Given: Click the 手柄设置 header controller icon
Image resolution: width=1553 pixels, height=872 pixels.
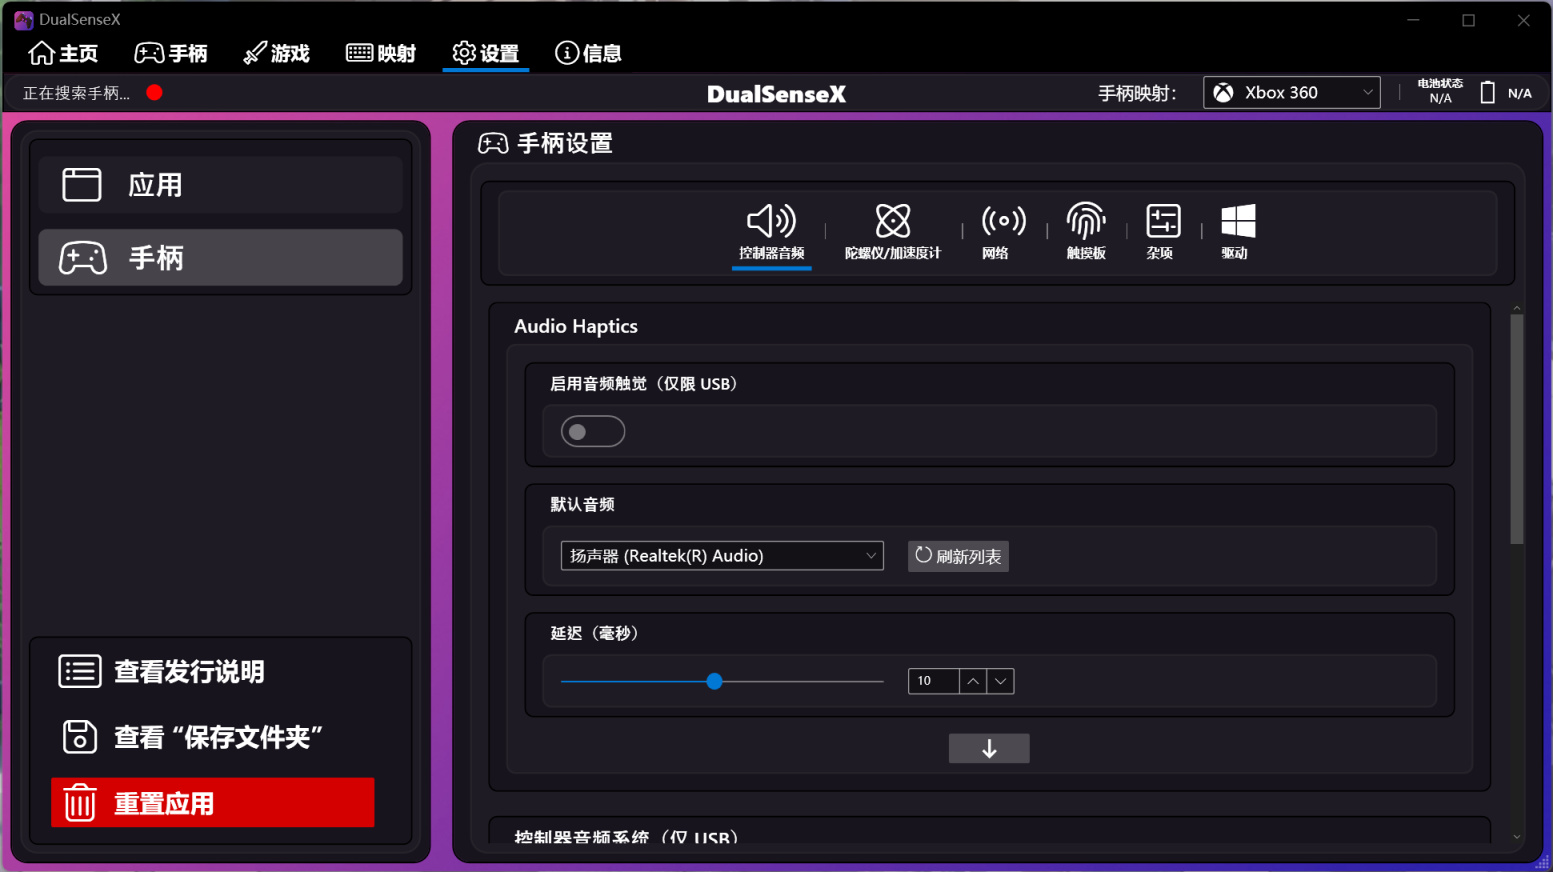Looking at the screenshot, I should click(493, 144).
